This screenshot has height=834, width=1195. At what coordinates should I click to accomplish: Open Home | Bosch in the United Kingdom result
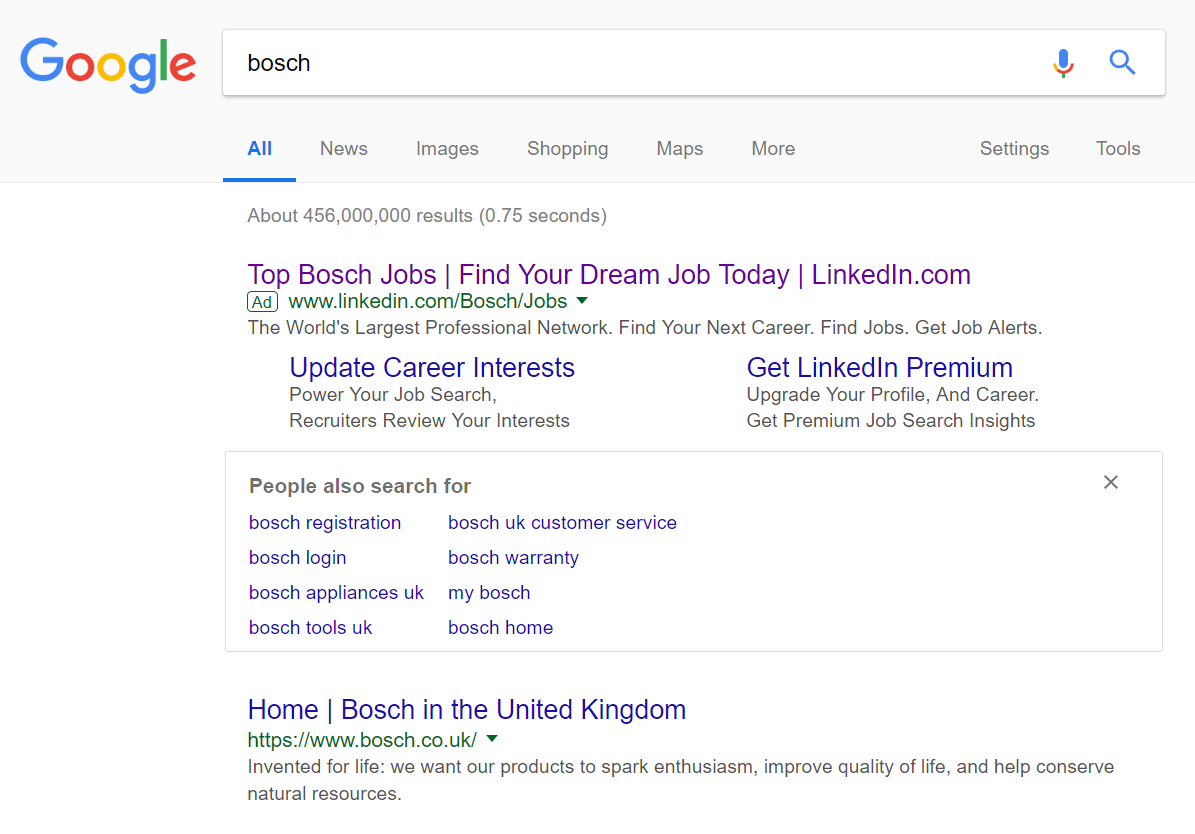[466, 710]
